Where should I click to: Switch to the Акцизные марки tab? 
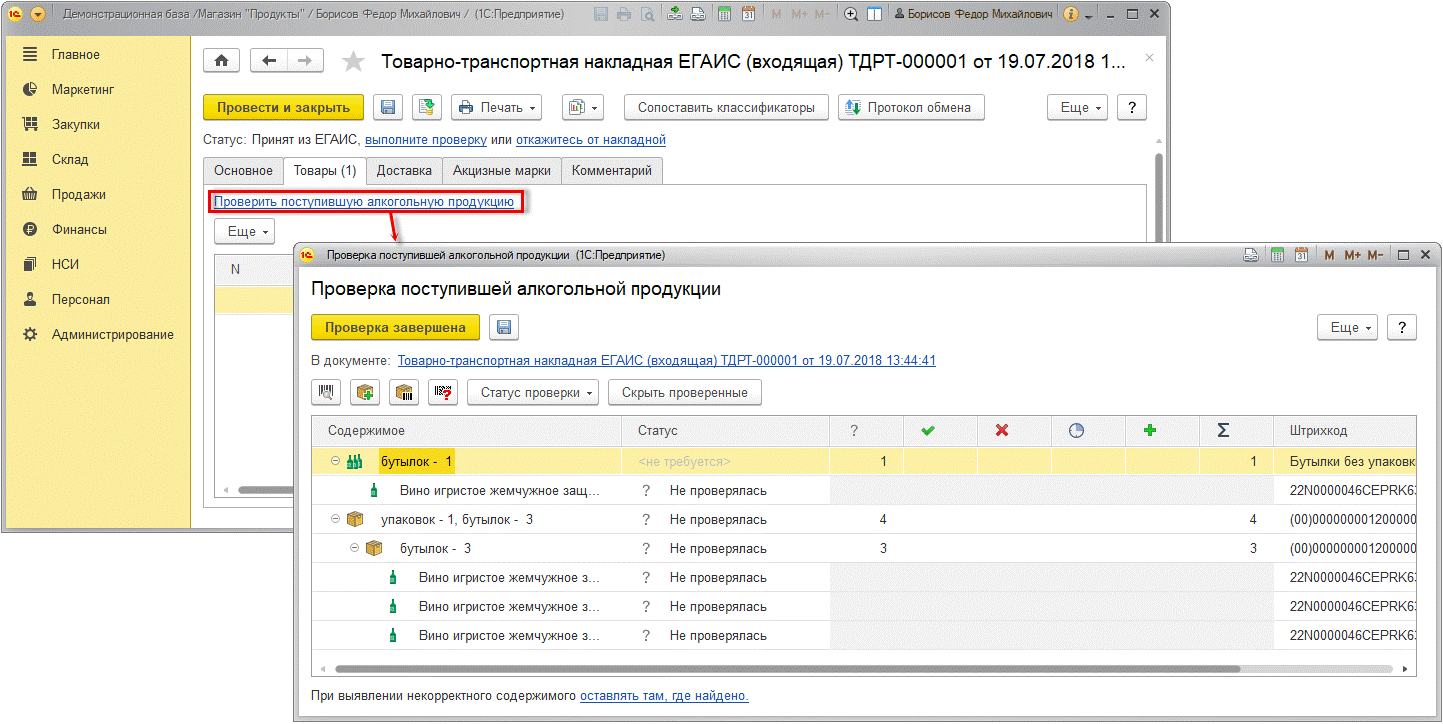tap(502, 171)
